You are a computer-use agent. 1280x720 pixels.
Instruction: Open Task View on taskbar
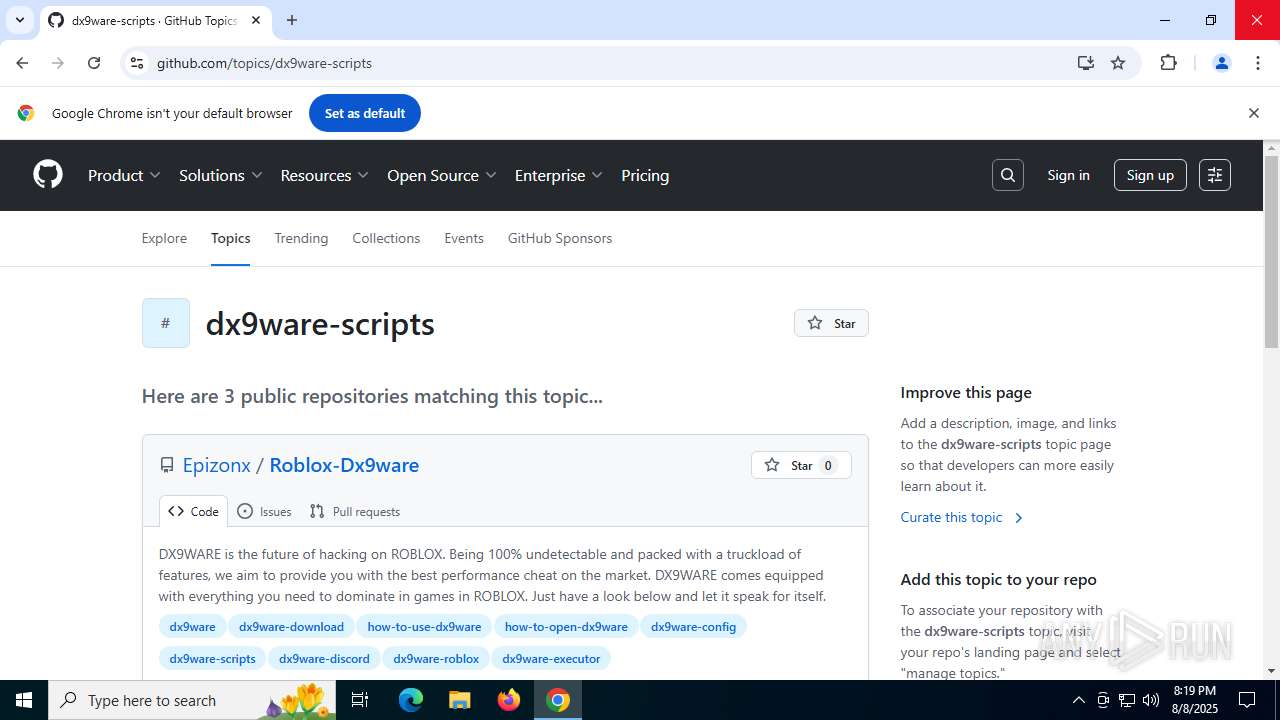coord(360,700)
